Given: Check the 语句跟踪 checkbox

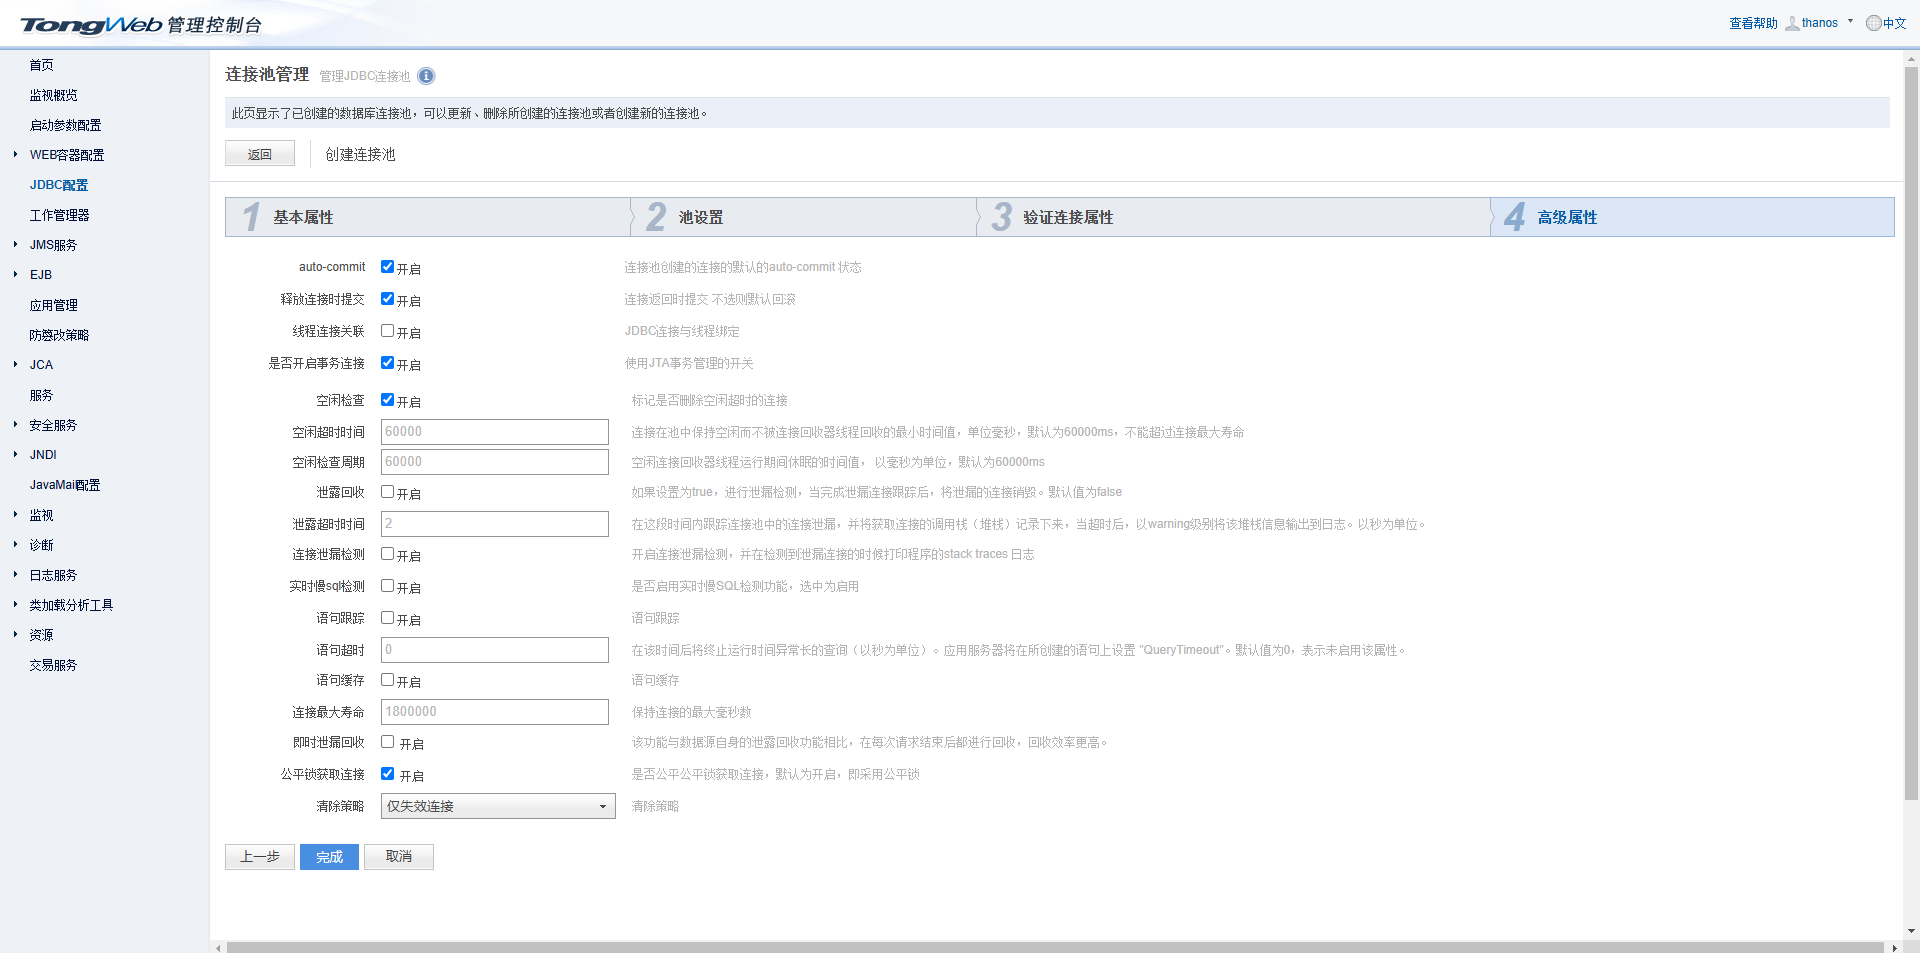Looking at the screenshot, I should click(387, 618).
